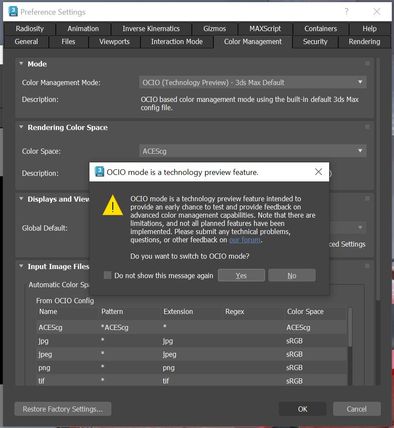Click the Advanced Settings text
The height and width of the screenshot is (428, 394).
click(x=347, y=244)
